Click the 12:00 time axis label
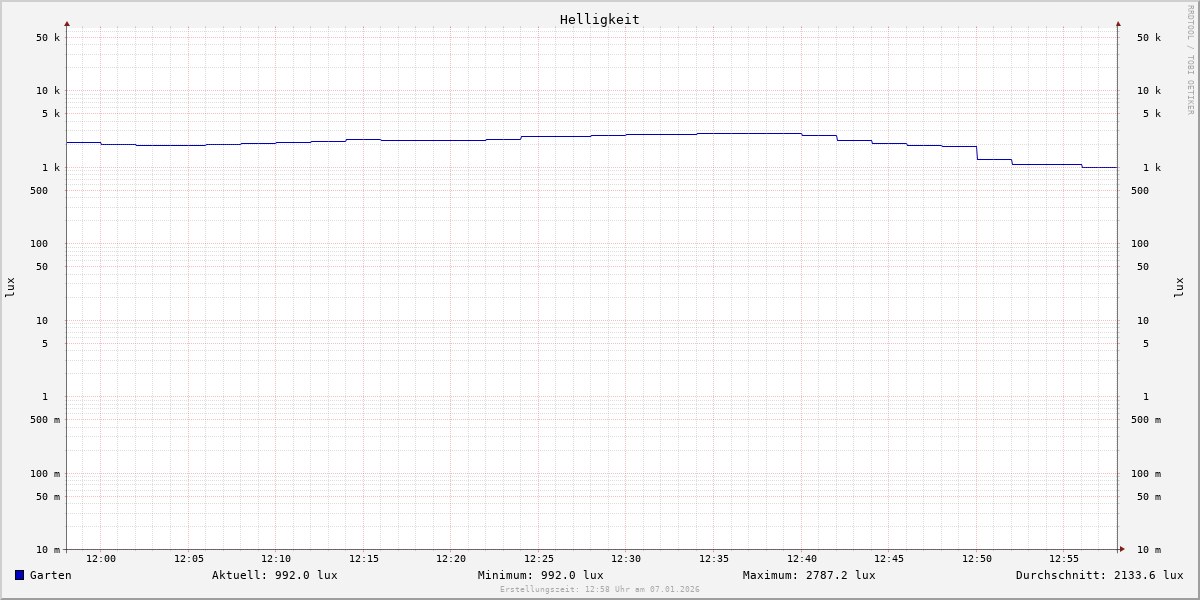1200x600 pixels. point(101,559)
